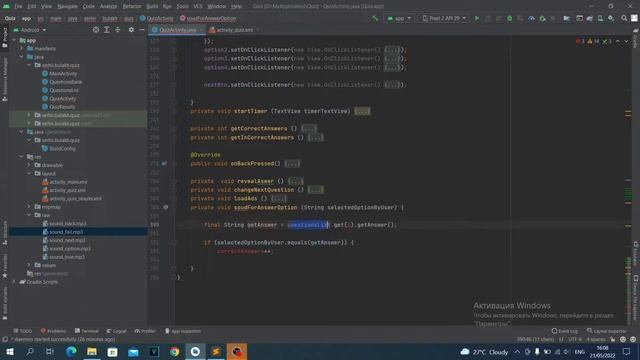The height and width of the screenshot is (360, 640).
Task: Collapse the layout folder
Action: tap(29, 173)
